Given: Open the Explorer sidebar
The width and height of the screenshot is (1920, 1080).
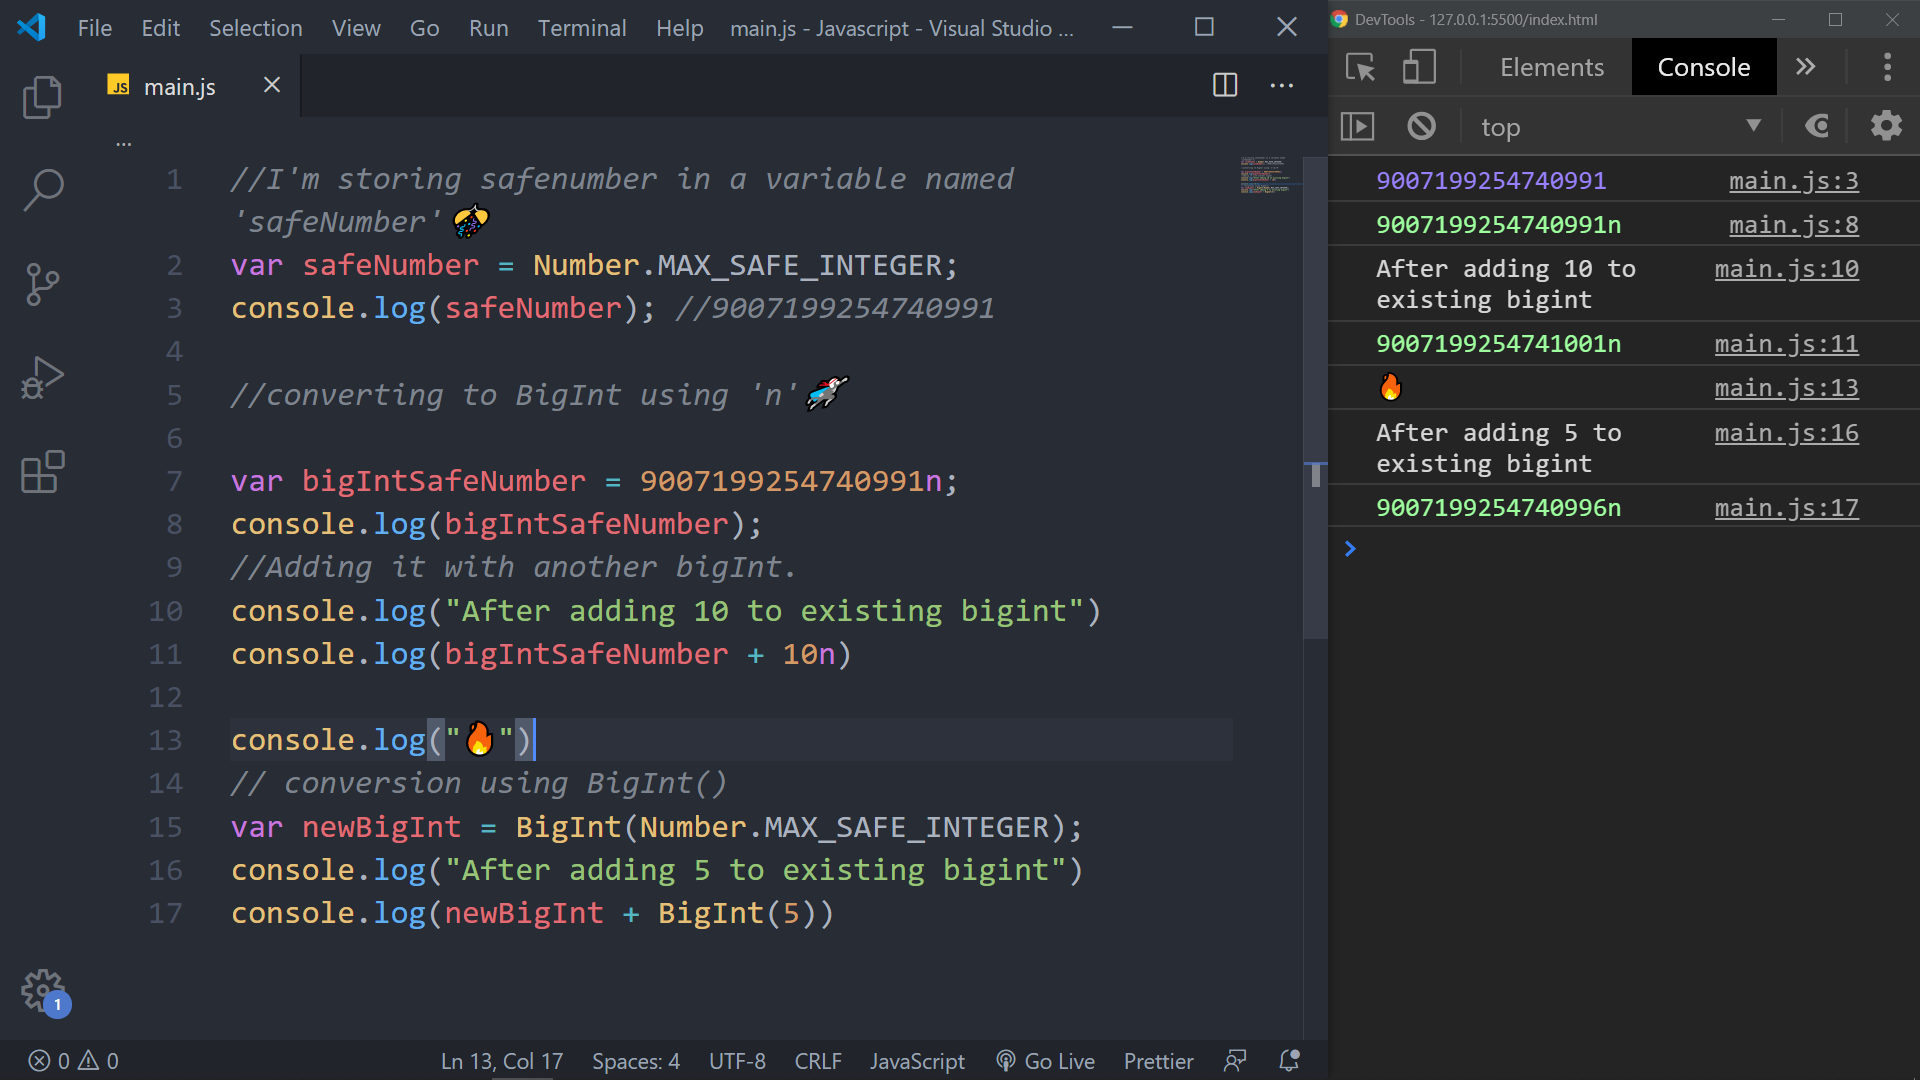Looking at the screenshot, I should (x=42, y=97).
